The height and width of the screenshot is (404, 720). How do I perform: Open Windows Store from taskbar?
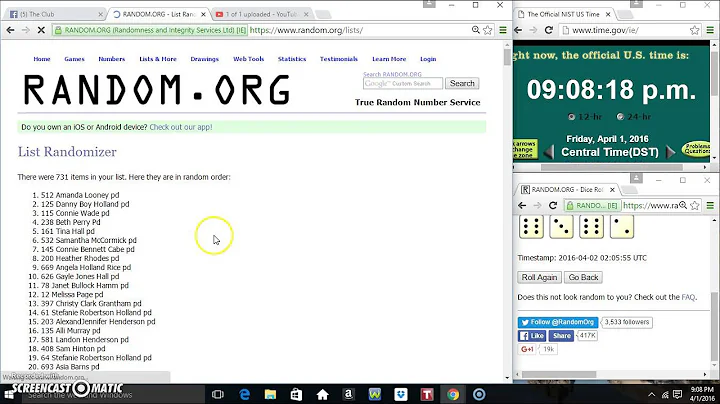coord(296,394)
